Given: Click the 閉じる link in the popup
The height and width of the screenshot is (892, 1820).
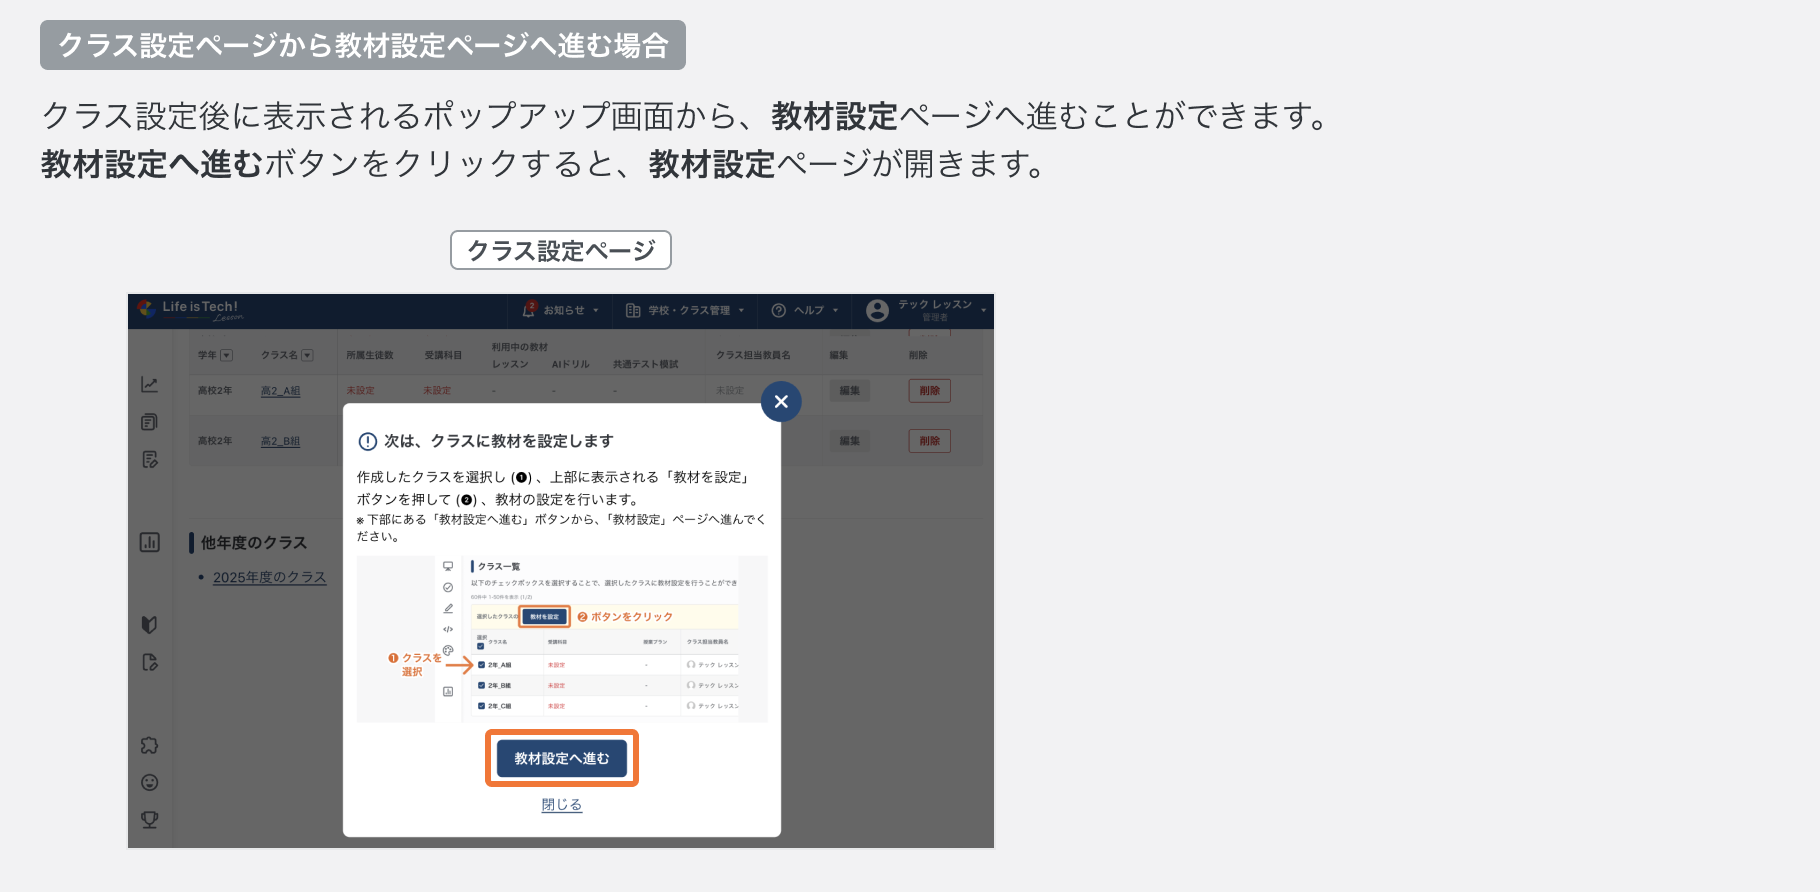Looking at the screenshot, I should 562,805.
